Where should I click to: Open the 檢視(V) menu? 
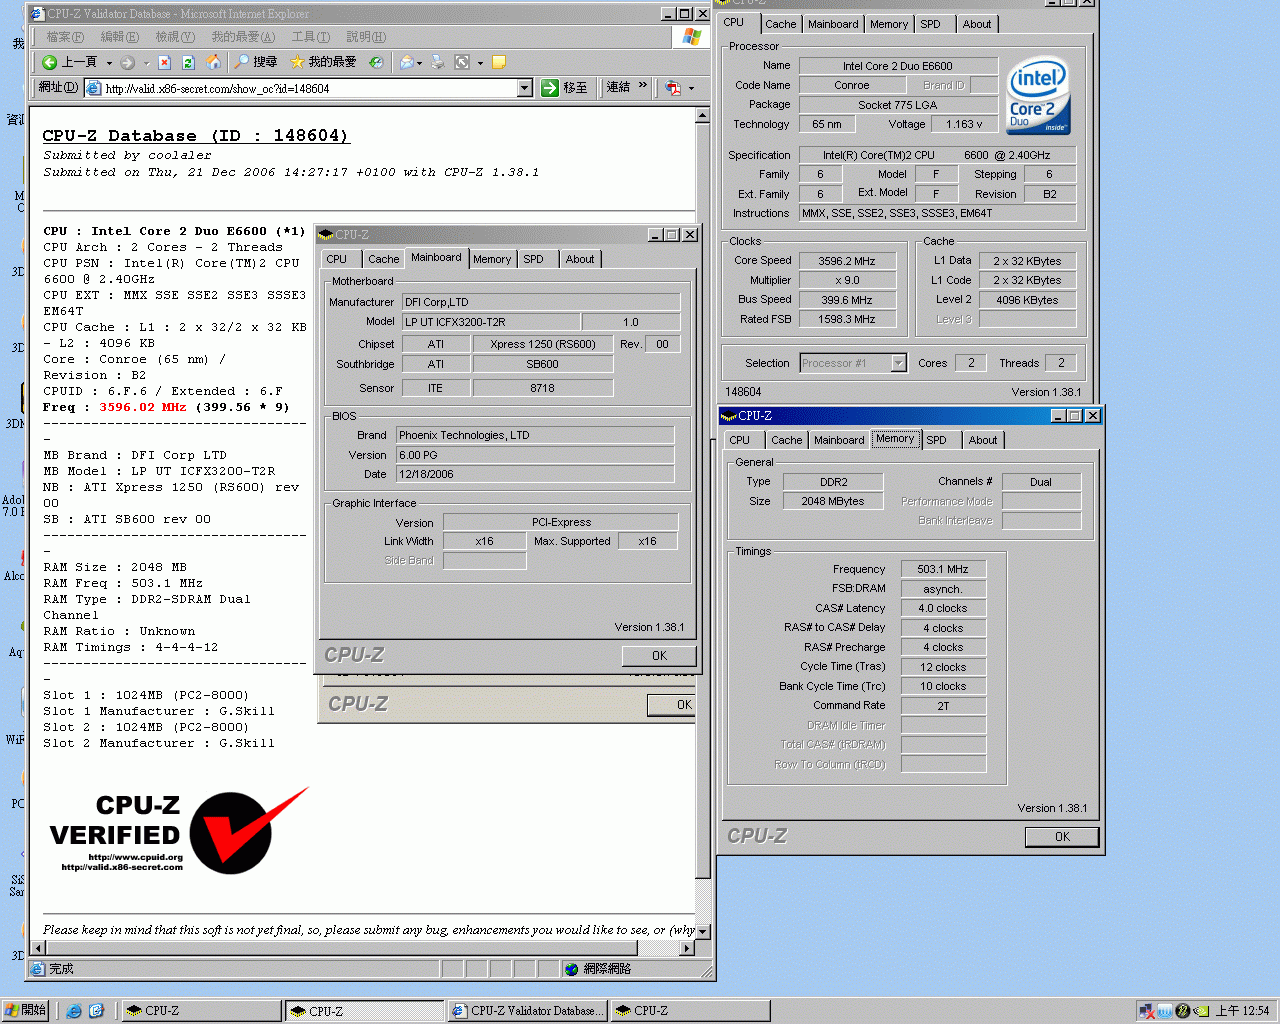pos(174,37)
